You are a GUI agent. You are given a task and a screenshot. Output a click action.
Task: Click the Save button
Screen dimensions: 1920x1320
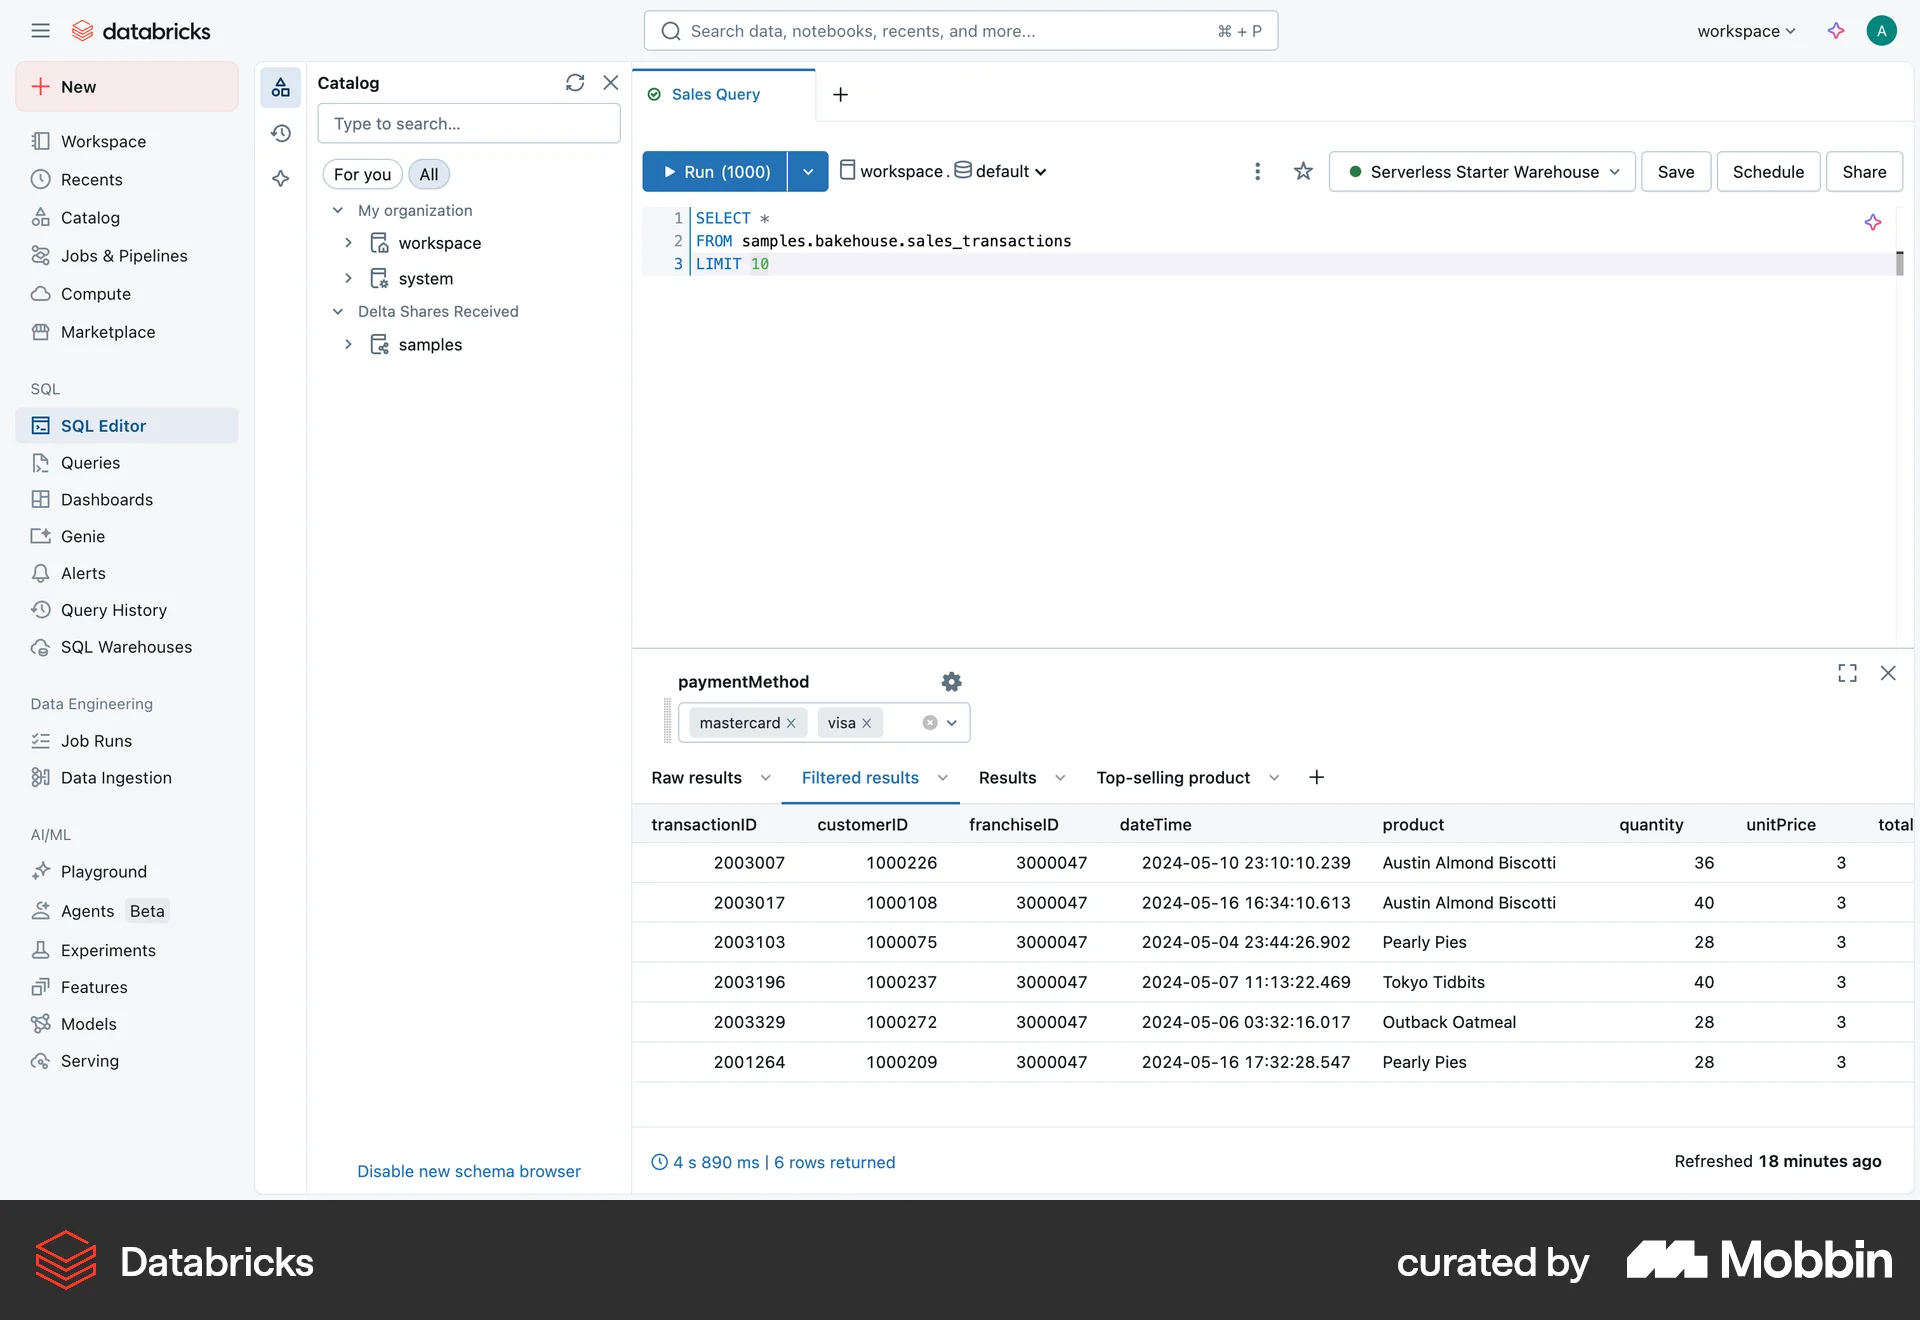tap(1676, 172)
